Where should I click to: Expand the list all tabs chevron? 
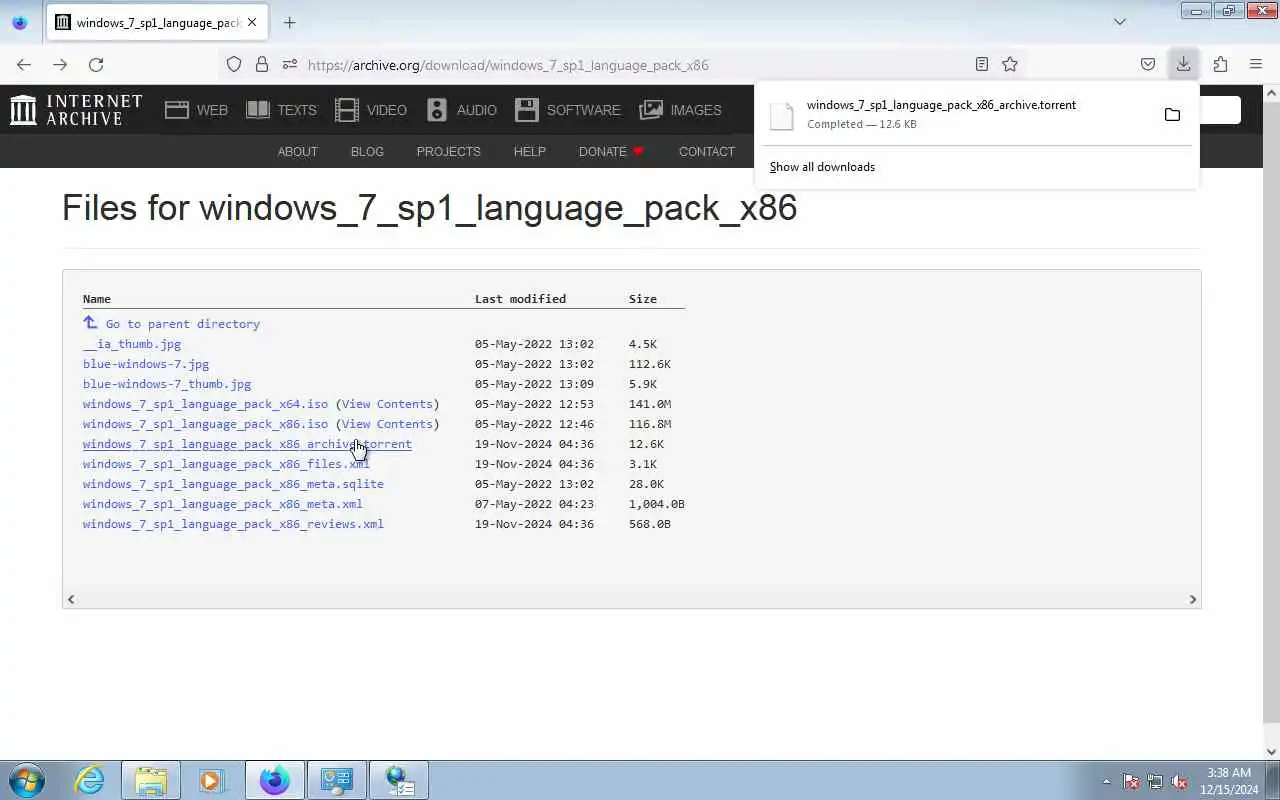pos(1120,22)
